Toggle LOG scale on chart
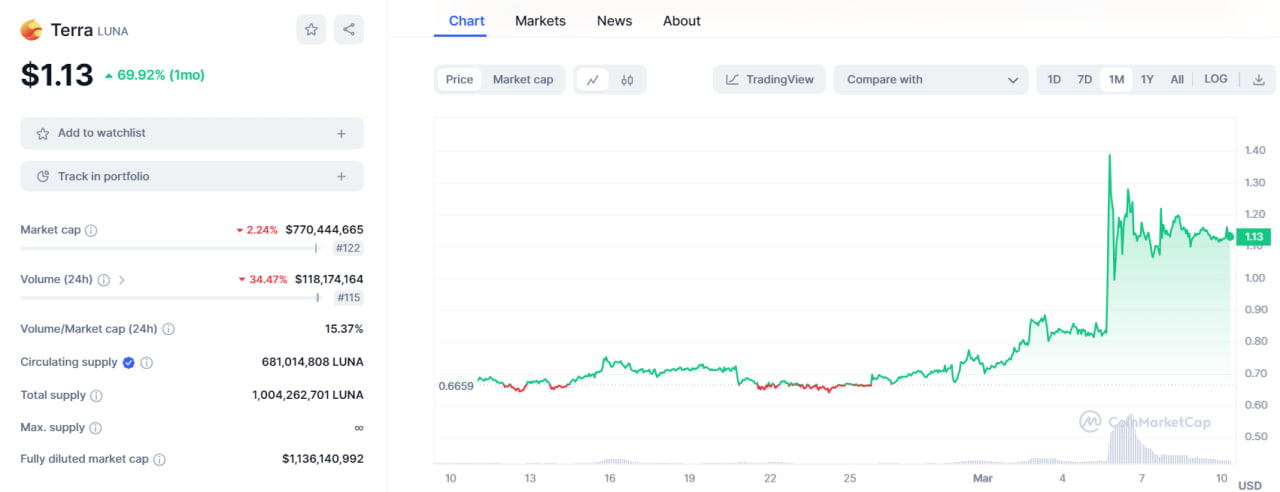This screenshot has width=1280, height=492. (x=1216, y=80)
